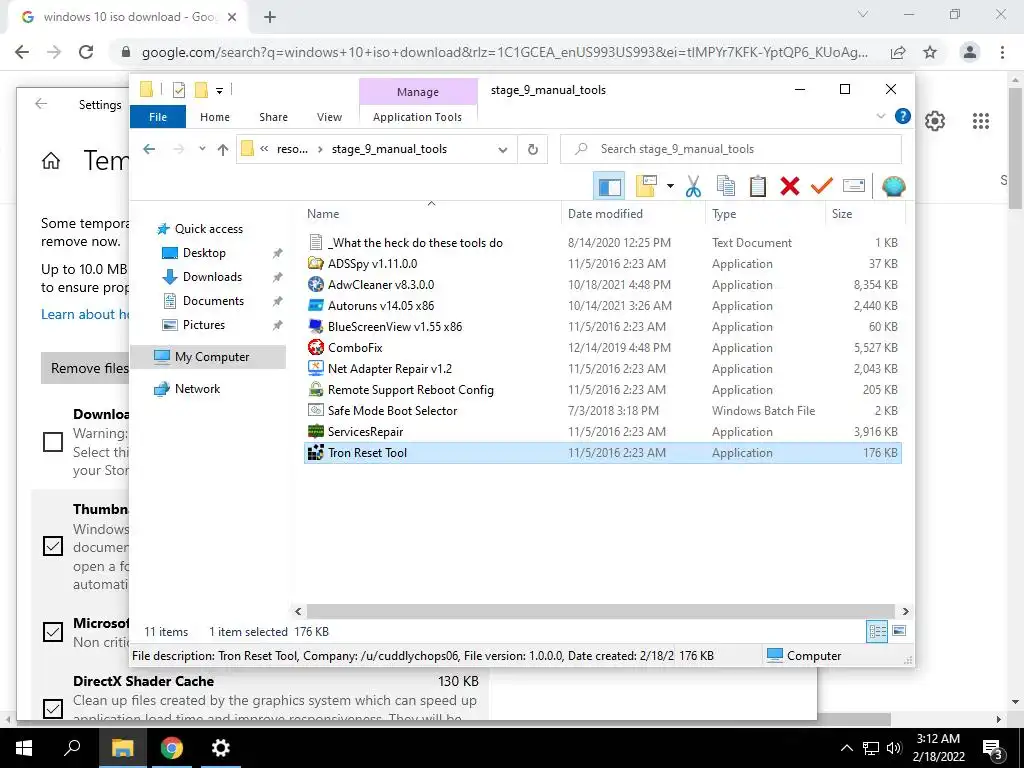Click the Chrome address bar URL

pos(505,52)
